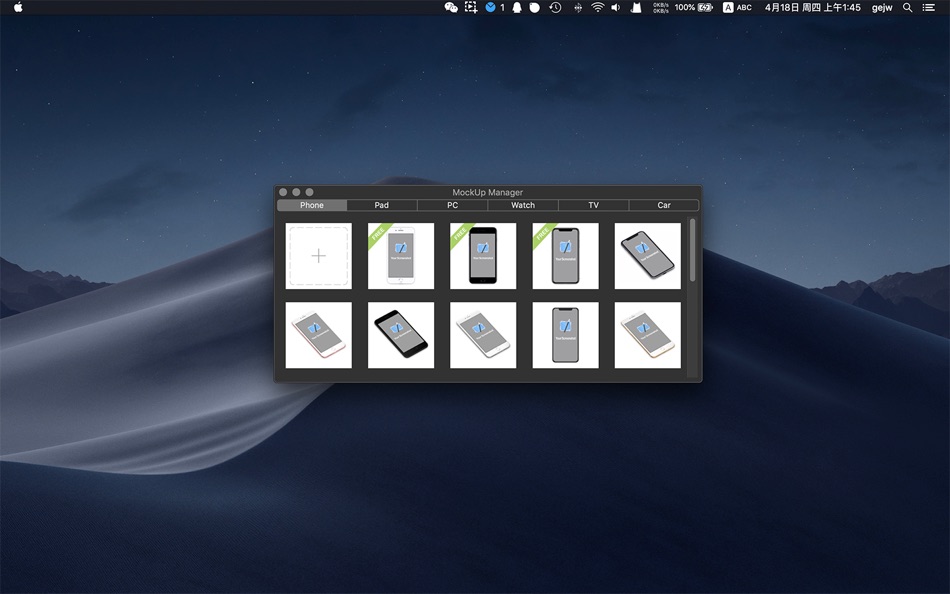The height and width of the screenshot is (594, 950).
Task: Select the tilted rose gold iPhone mockup
Action: (x=318, y=335)
